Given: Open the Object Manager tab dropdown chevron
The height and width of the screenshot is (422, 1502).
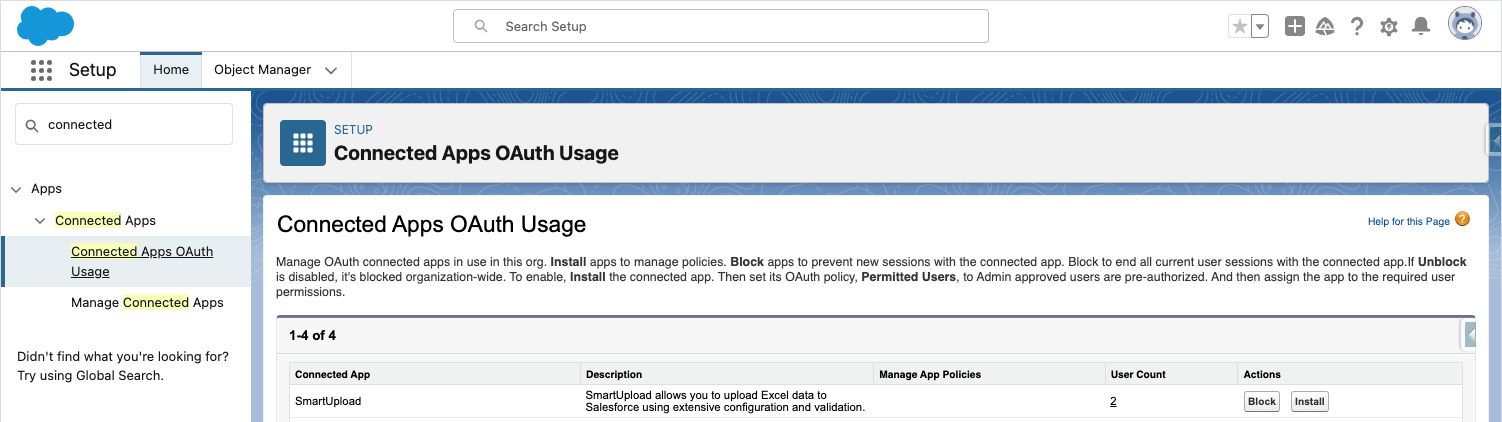Looking at the screenshot, I should pyautogui.click(x=331, y=70).
